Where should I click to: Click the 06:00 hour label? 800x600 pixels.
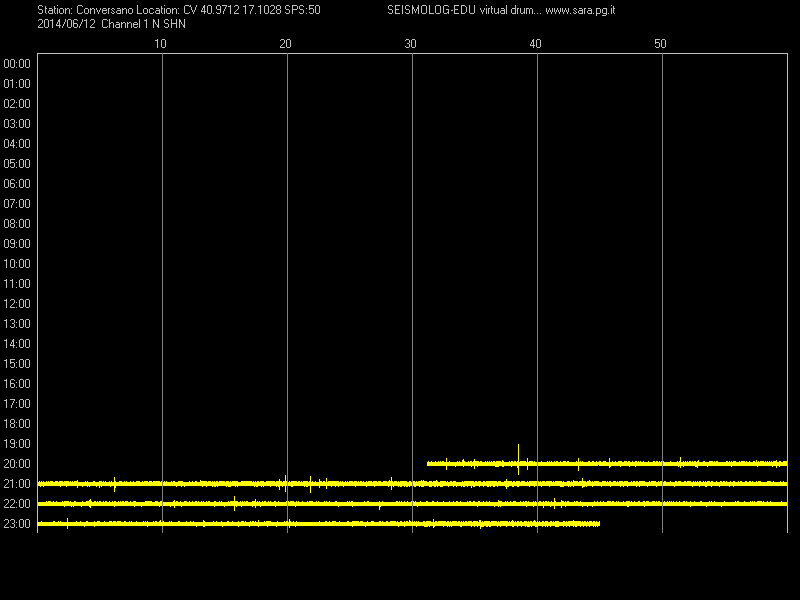[17, 184]
